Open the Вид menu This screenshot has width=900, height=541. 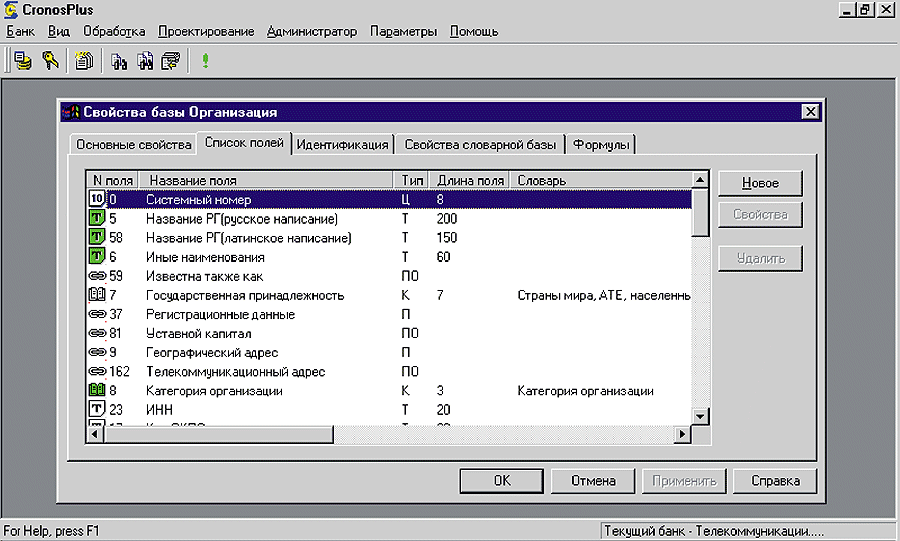pos(59,32)
